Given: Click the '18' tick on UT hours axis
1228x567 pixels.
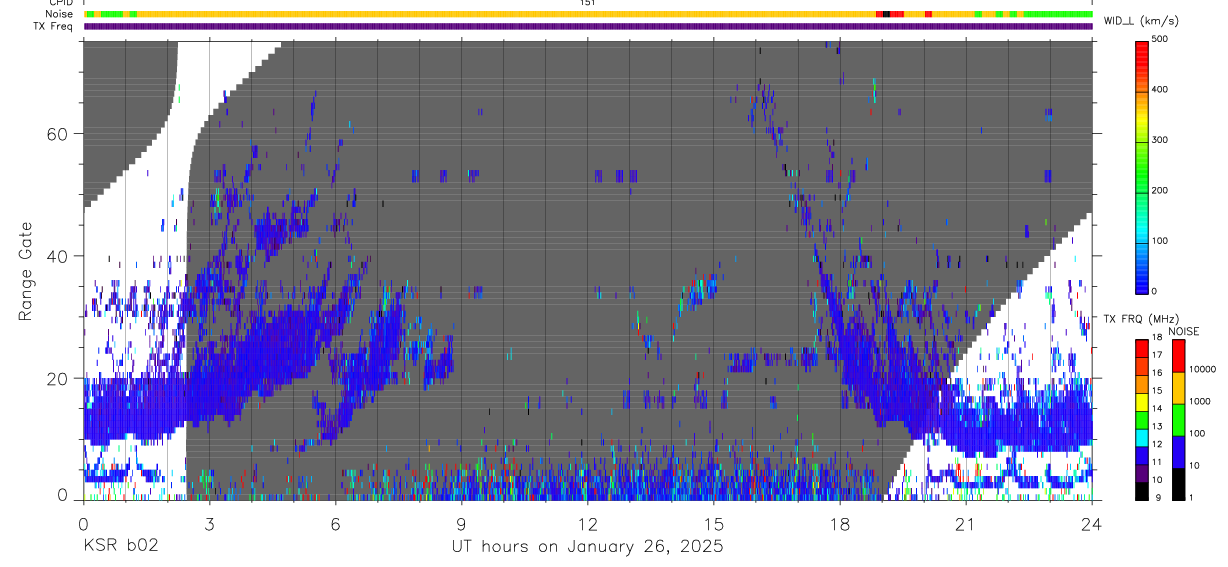Looking at the screenshot, I should coord(840,523).
